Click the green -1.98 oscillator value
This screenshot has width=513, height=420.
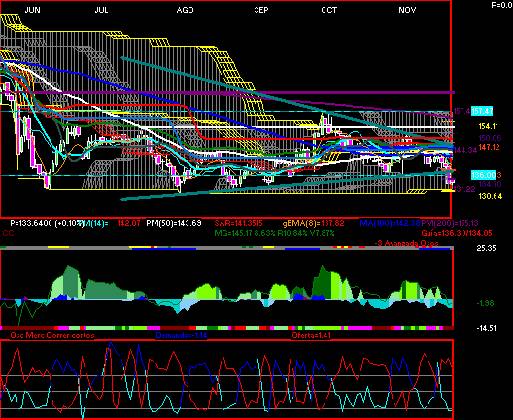pyautogui.click(x=485, y=303)
